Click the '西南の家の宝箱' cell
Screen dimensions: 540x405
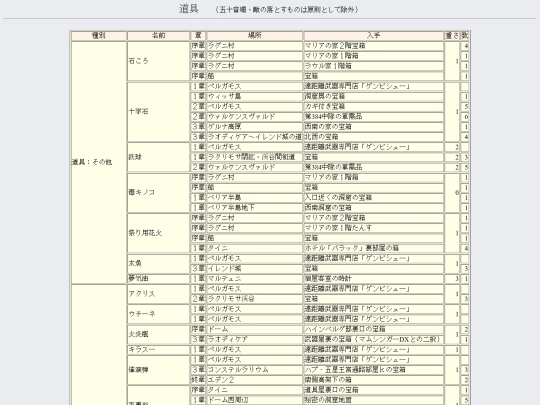[374, 127]
